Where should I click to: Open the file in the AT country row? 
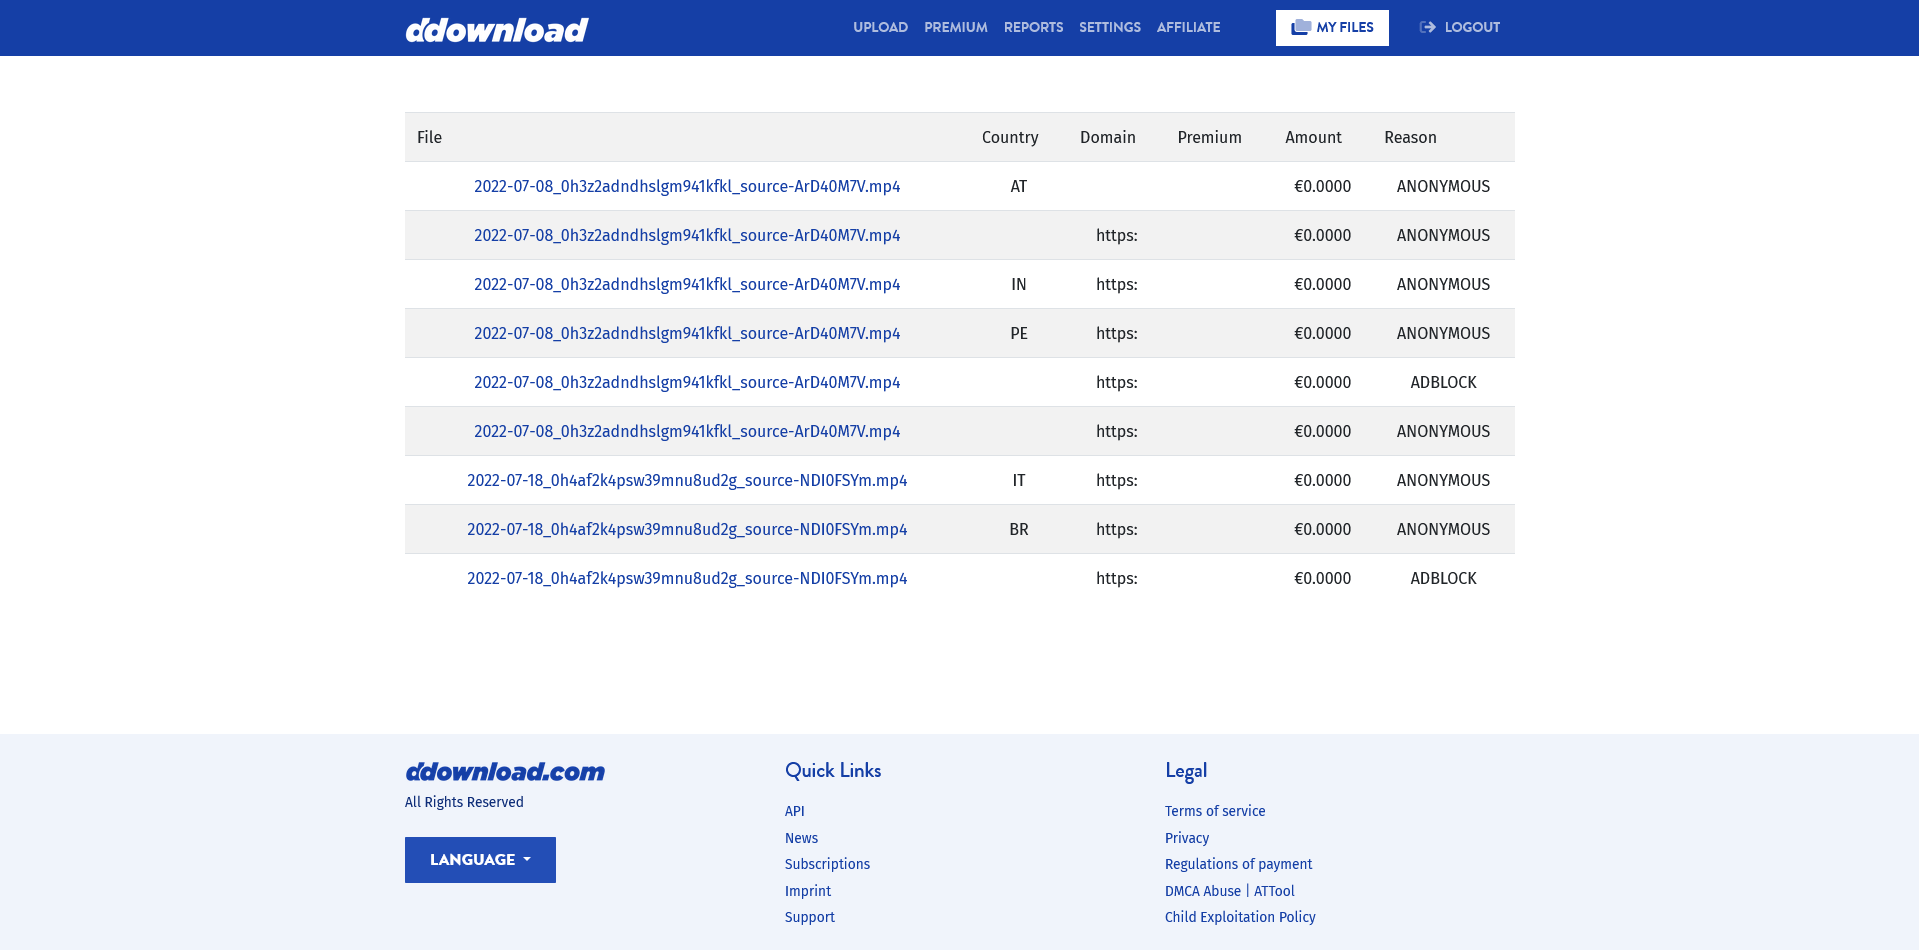[x=686, y=186]
